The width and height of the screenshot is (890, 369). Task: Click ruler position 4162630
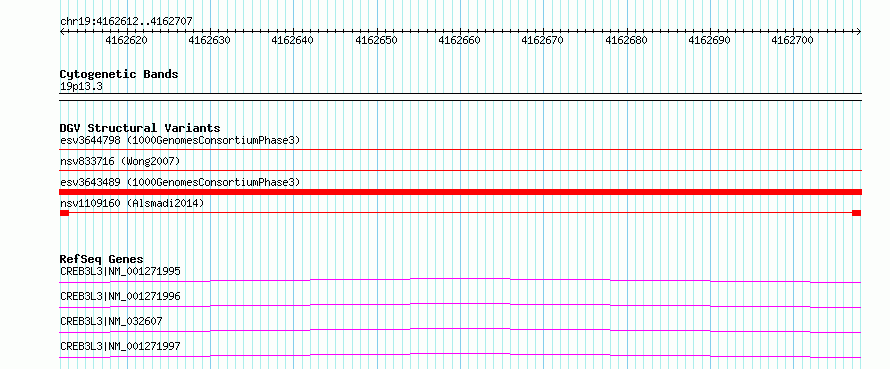click(x=209, y=40)
